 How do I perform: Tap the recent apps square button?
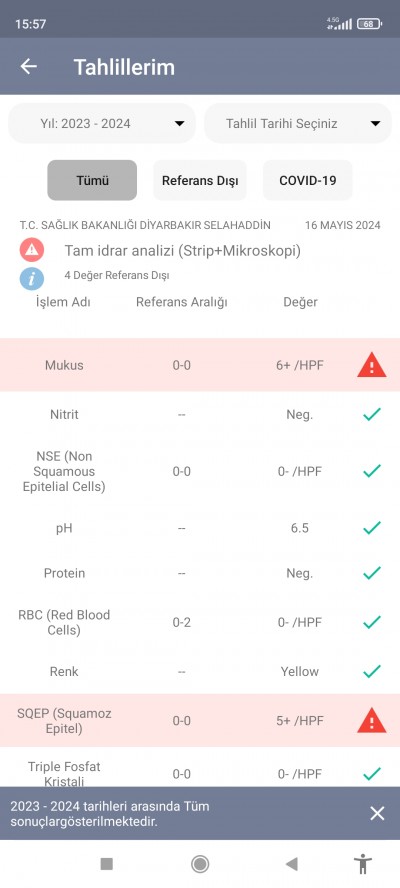pyautogui.click(x=107, y=864)
